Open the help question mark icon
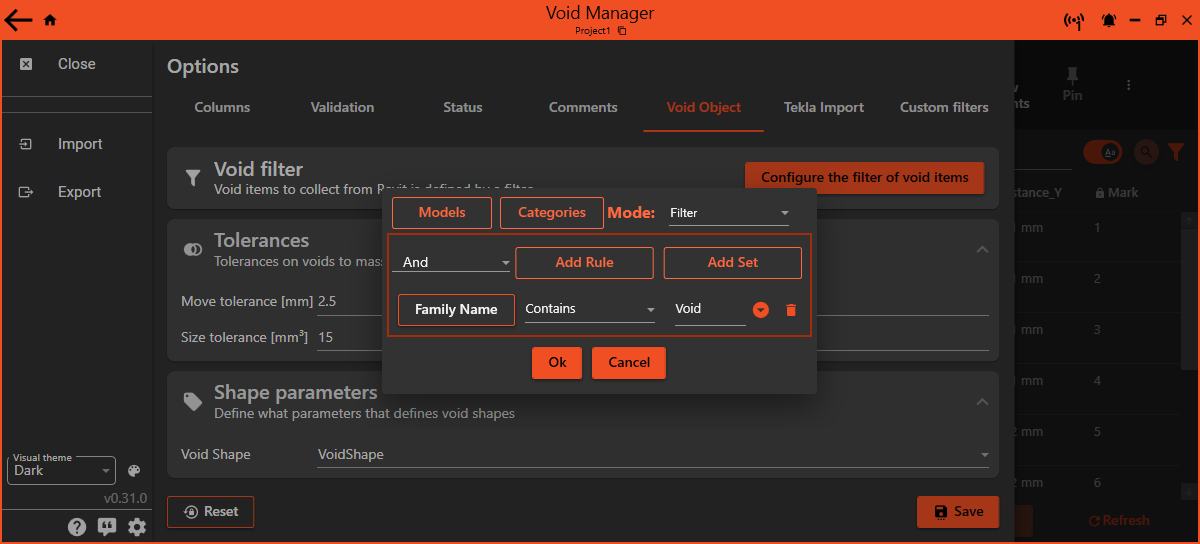This screenshot has height=544, width=1200. [x=77, y=527]
